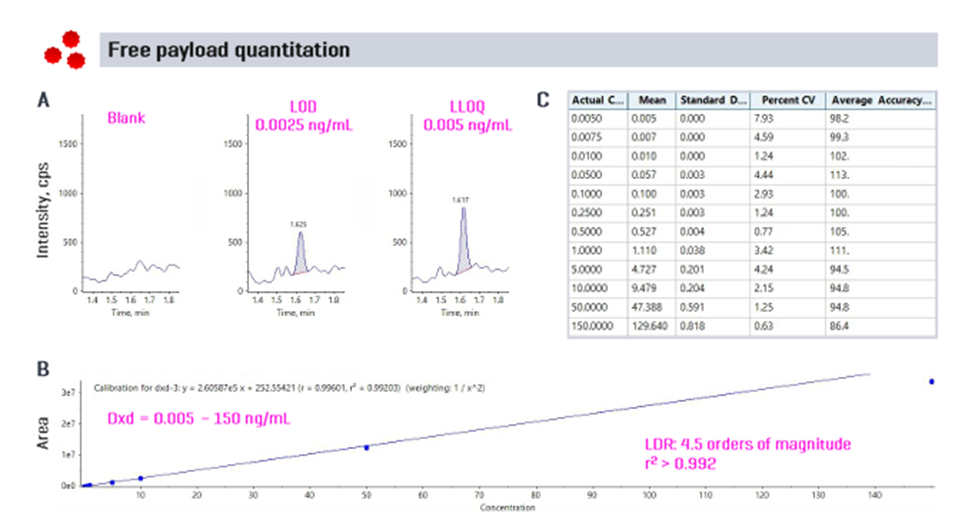Click the Mean value 129.640
Viewport: 975px width, 513px height.
click(649, 326)
